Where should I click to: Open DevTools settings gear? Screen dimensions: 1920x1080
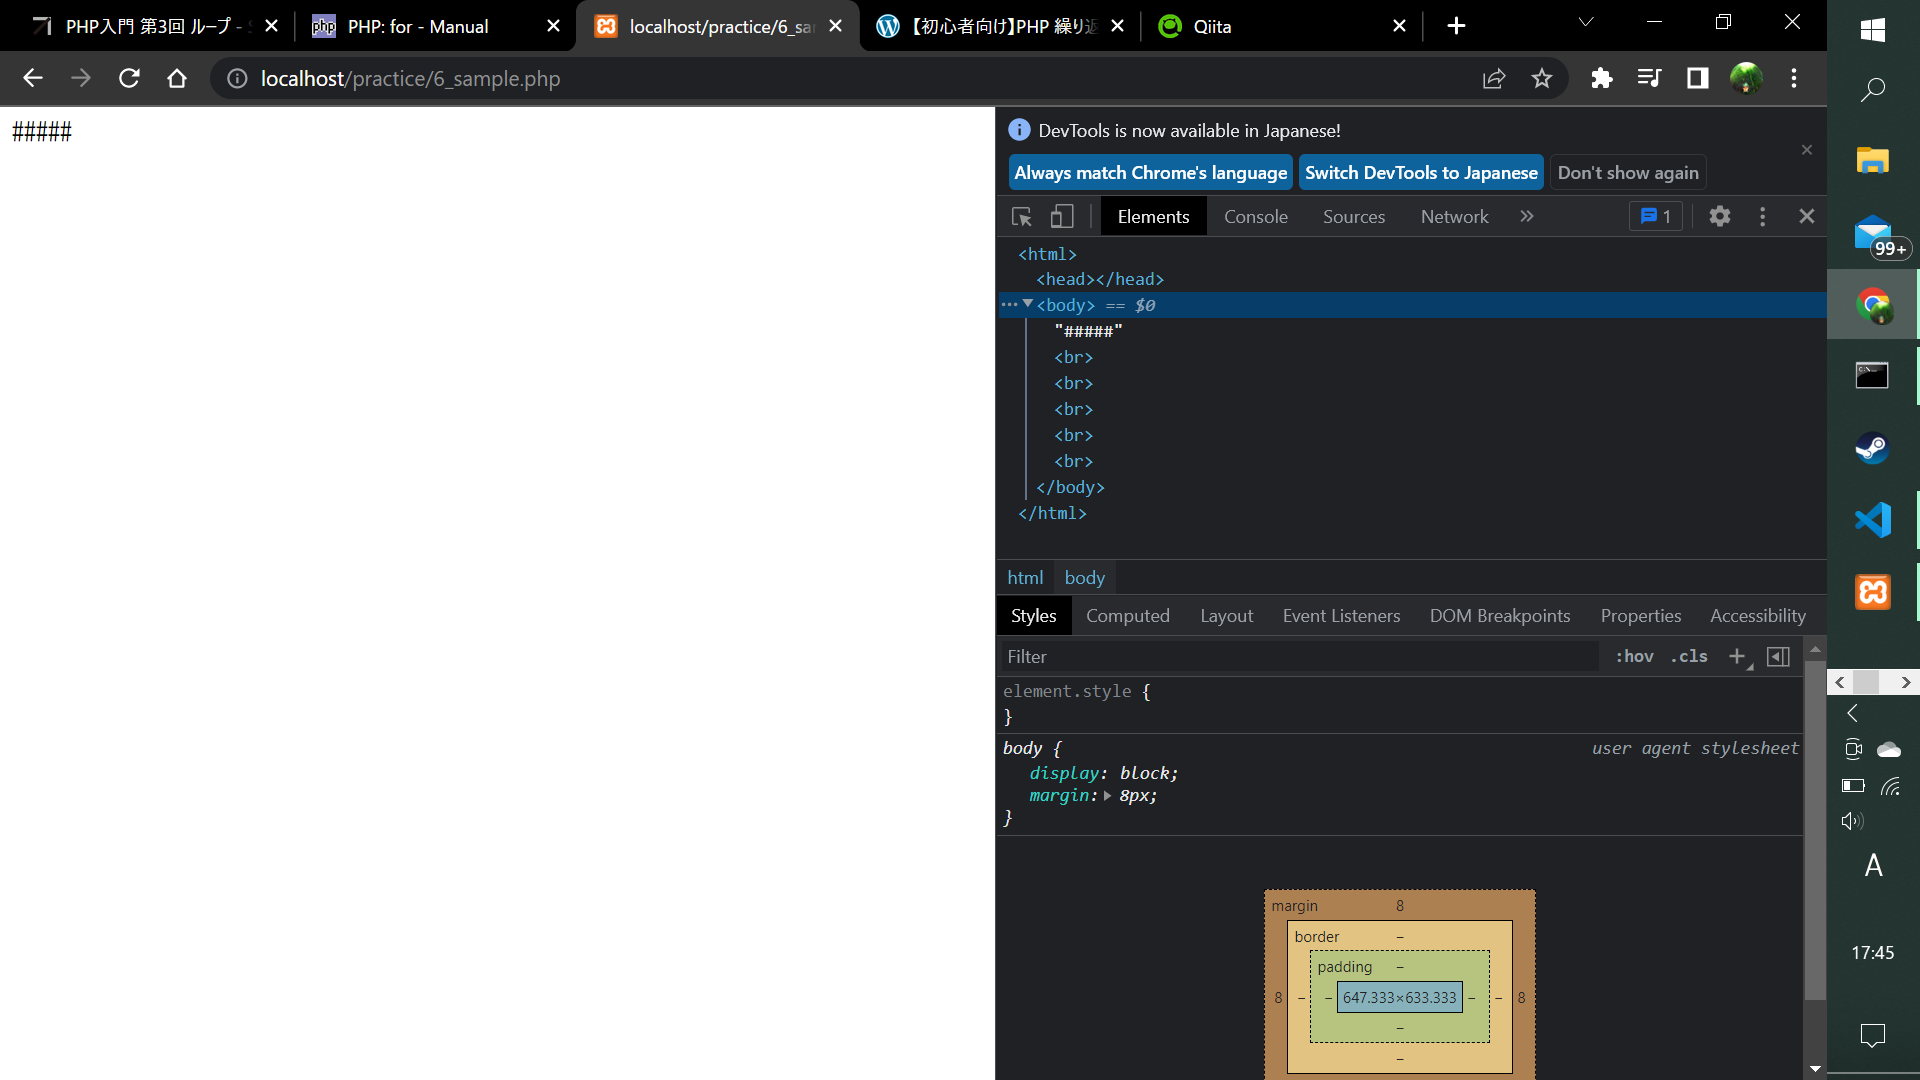1719,216
